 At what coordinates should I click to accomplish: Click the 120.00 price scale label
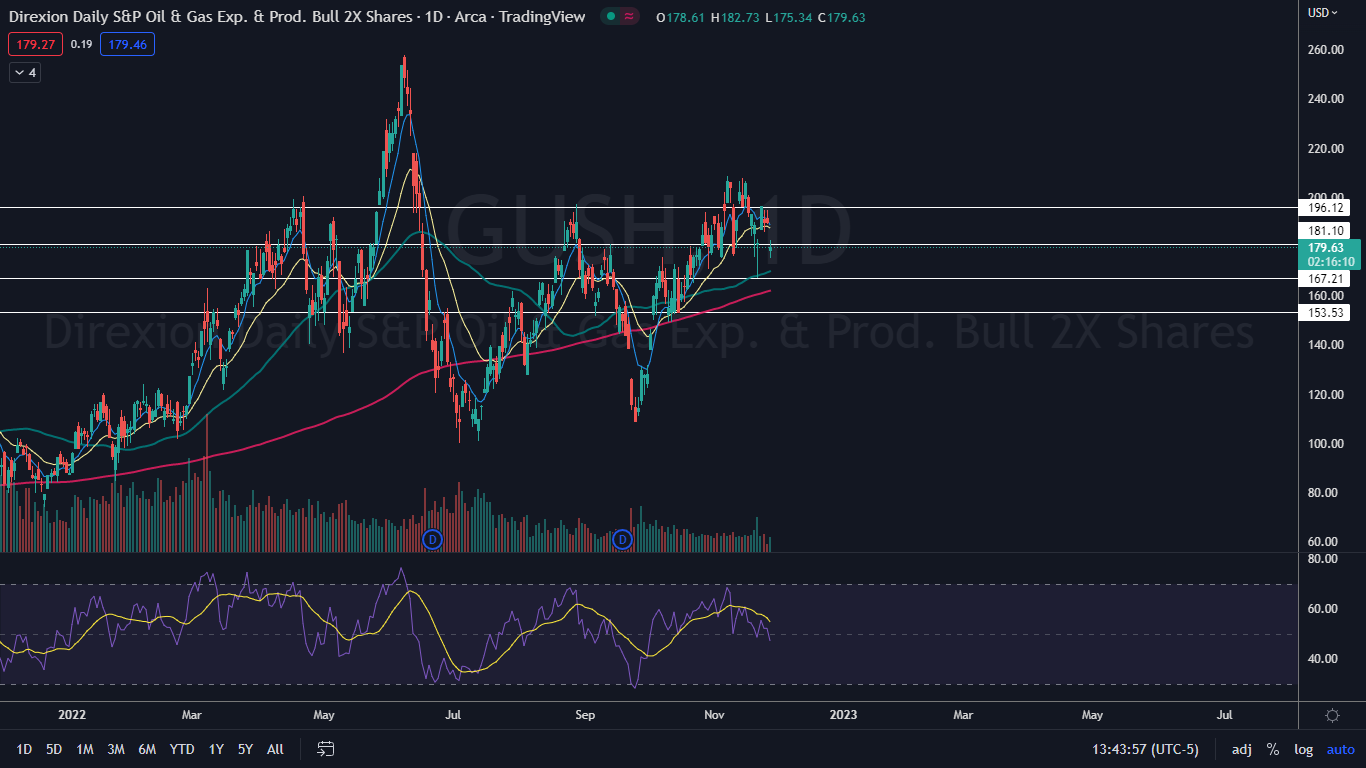1324,394
